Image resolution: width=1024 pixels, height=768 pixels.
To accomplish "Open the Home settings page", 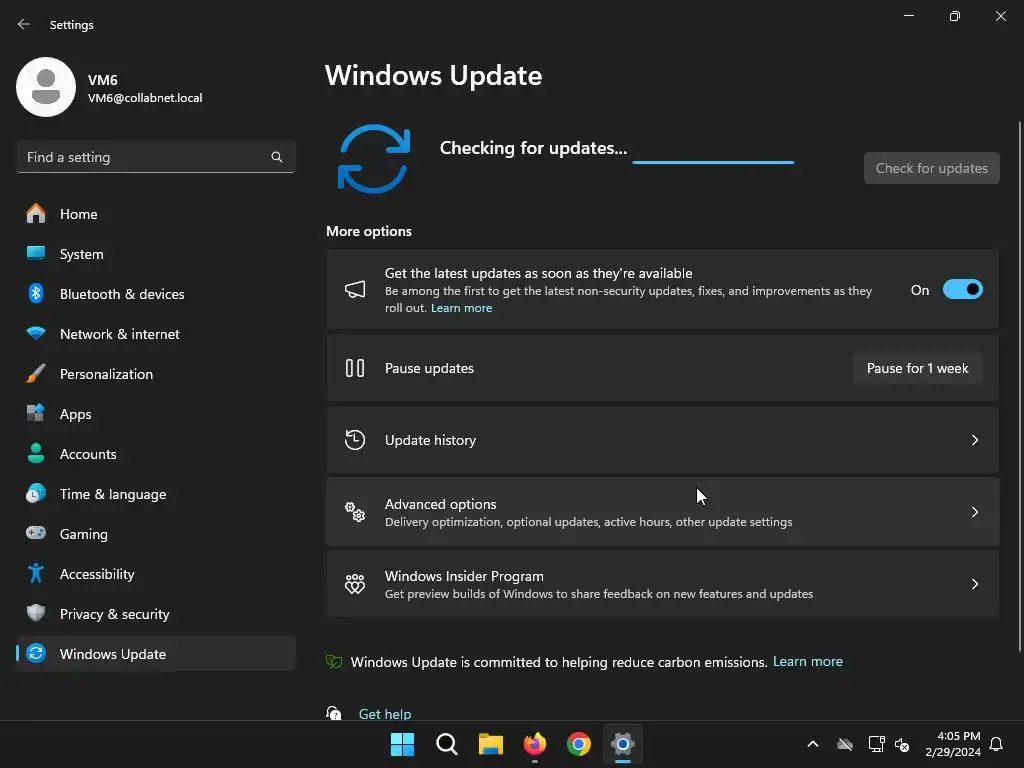I will [156, 214].
